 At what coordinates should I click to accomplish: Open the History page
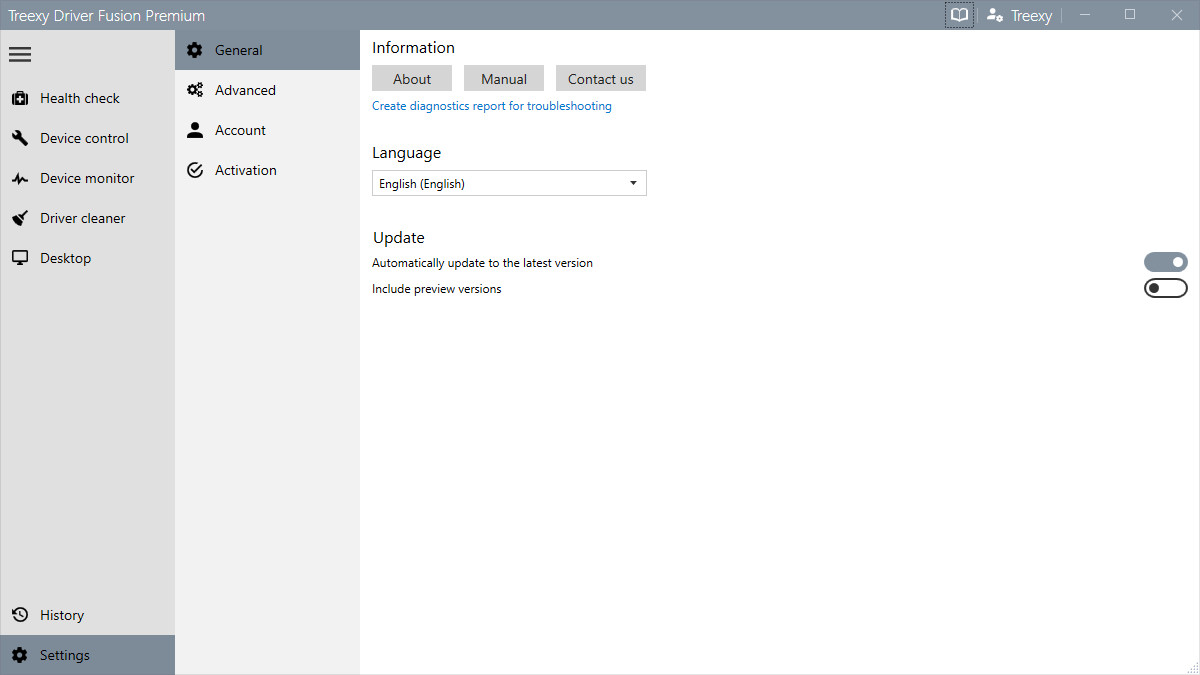pos(87,615)
